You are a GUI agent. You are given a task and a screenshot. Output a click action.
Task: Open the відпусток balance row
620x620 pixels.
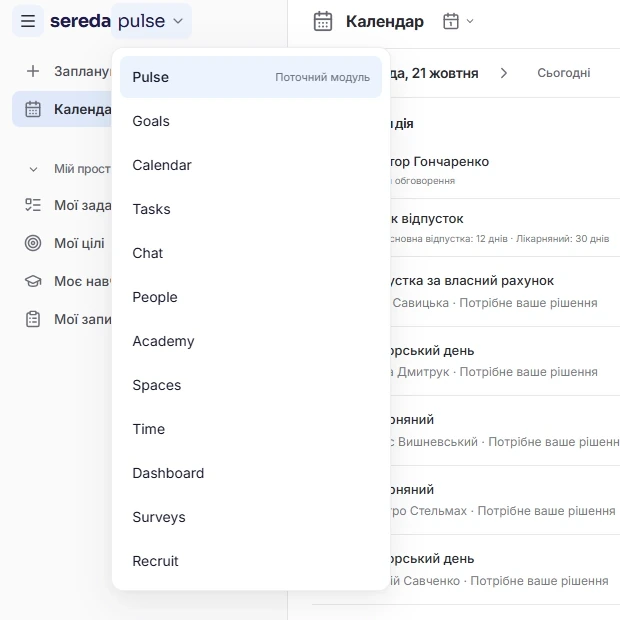505,228
